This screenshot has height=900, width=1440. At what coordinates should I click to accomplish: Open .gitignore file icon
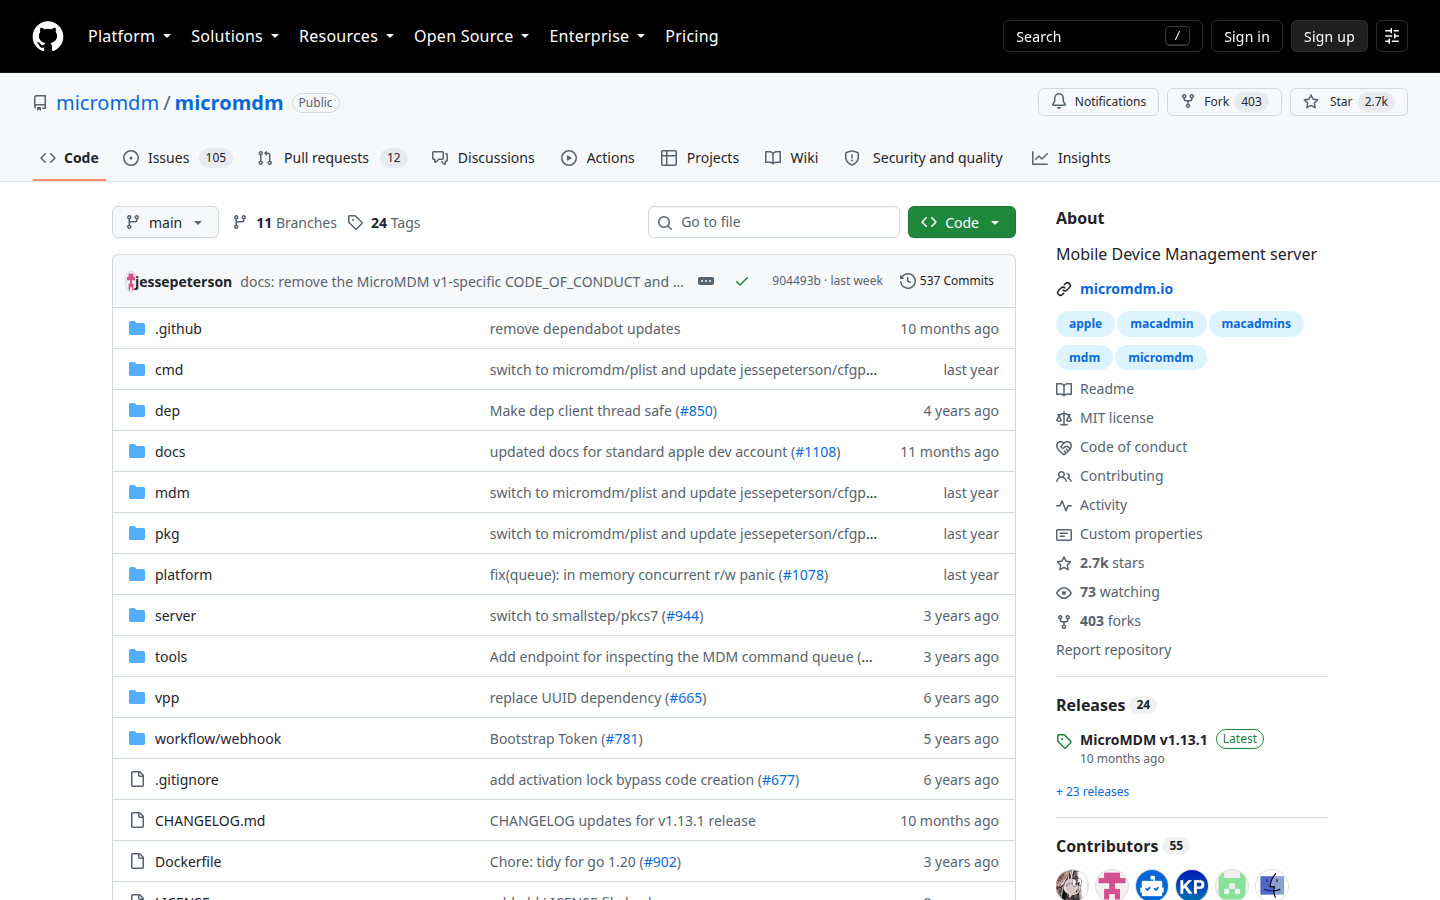137,779
